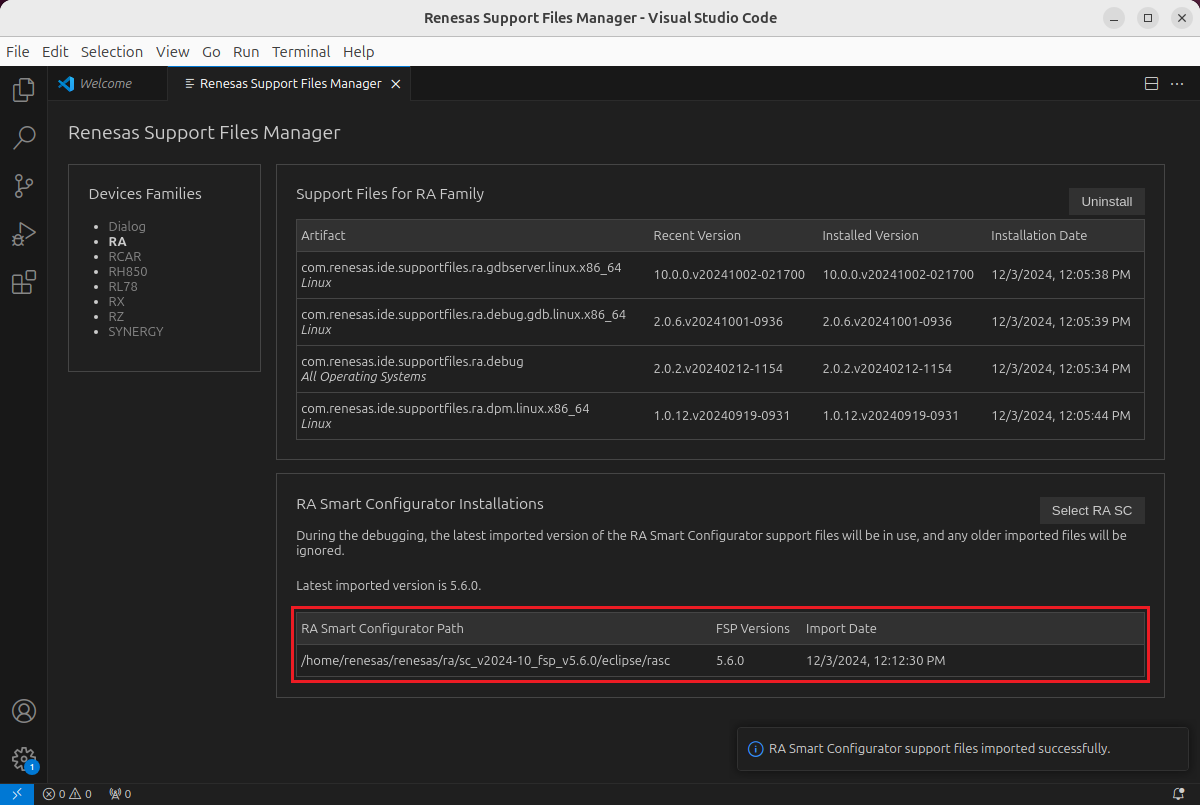Open the Accounts icon in activity bar
This screenshot has width=1200, height=805.
(x=24, y=711)
